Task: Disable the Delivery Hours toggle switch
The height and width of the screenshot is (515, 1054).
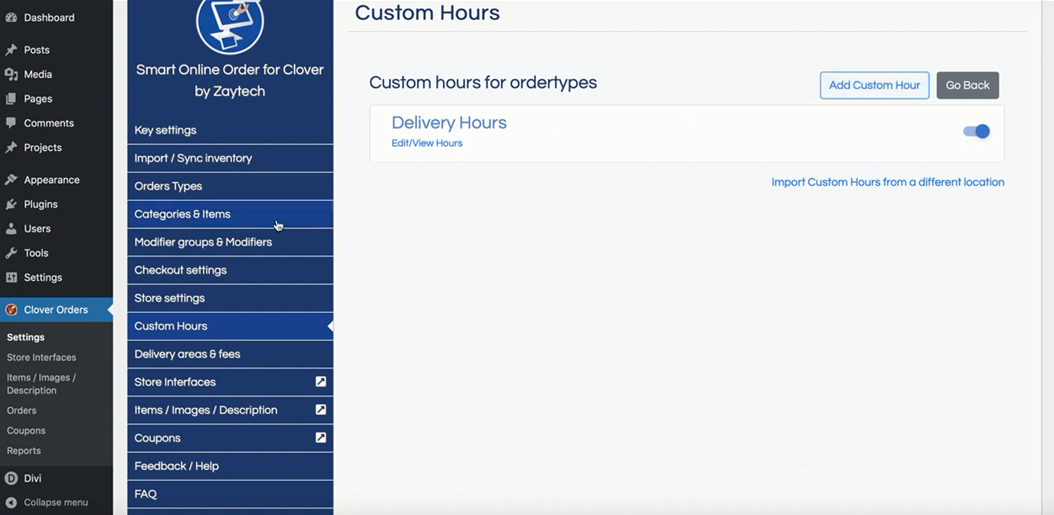Action: pos(977,131)
